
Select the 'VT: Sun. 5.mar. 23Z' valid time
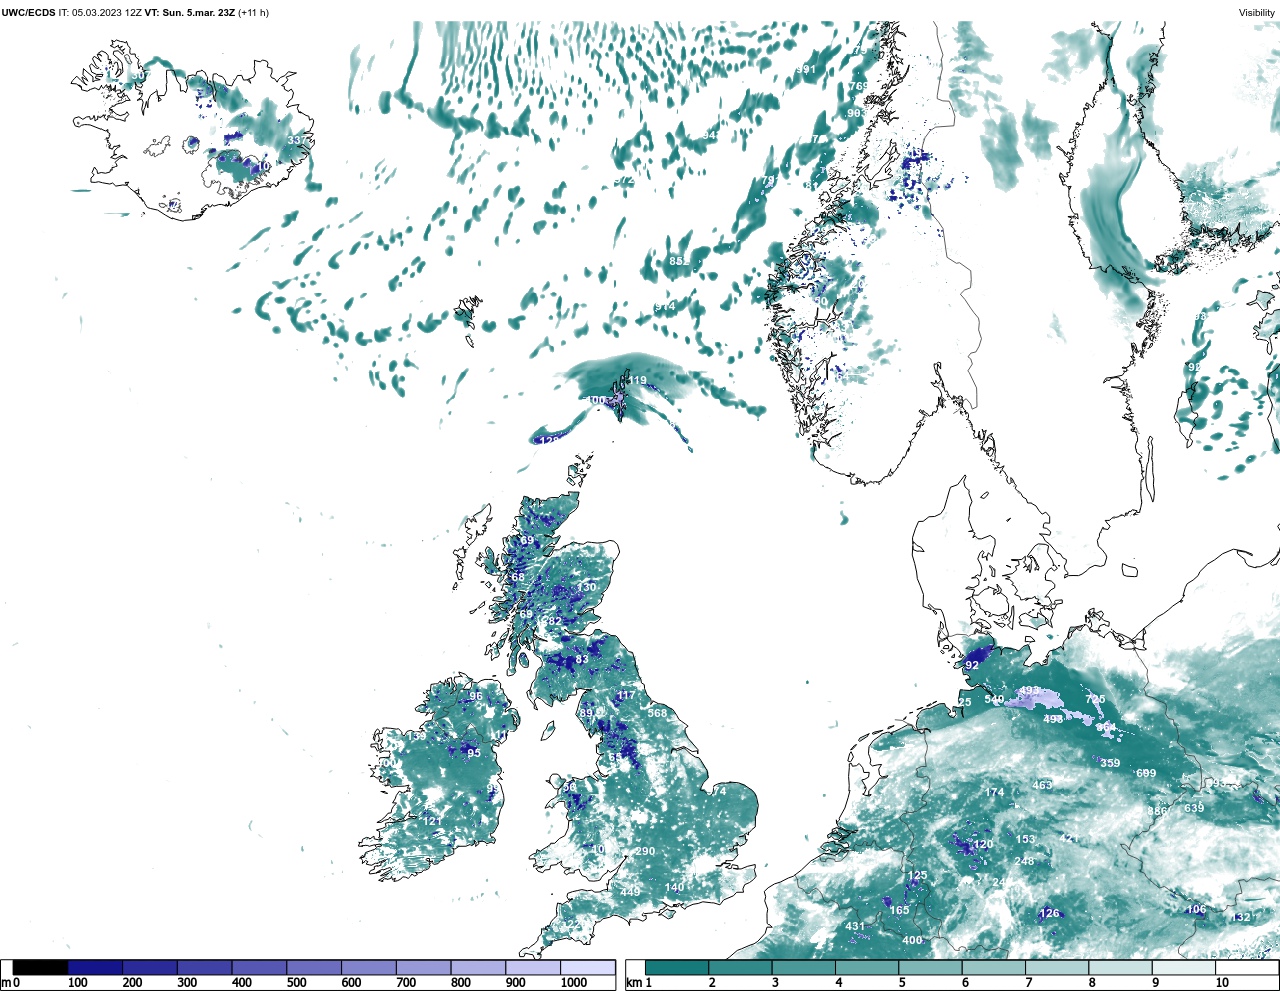click(190, 12)
